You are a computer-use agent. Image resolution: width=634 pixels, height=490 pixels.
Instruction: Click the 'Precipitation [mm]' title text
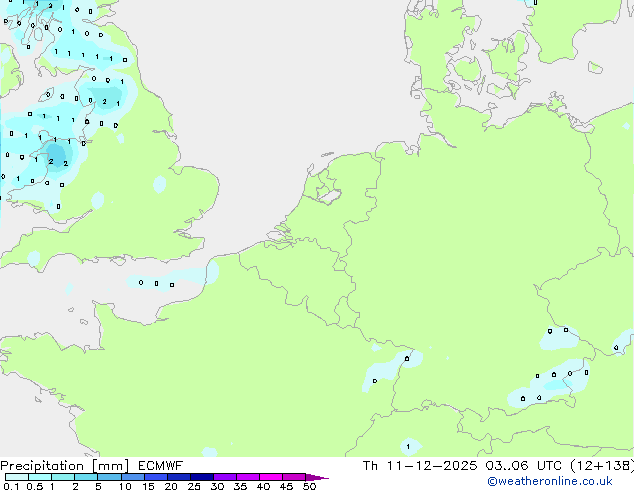click(x=65, y=466)
